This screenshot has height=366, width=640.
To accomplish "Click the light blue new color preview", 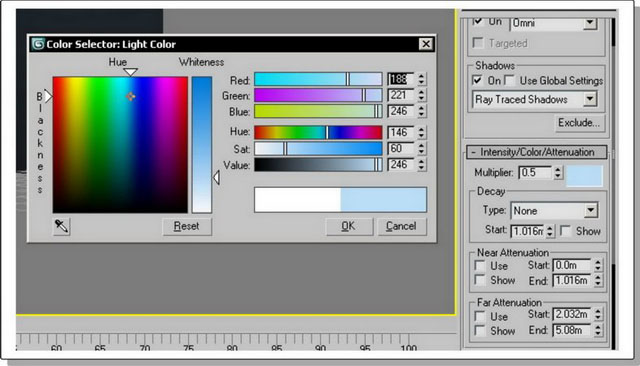I will 384,200.
